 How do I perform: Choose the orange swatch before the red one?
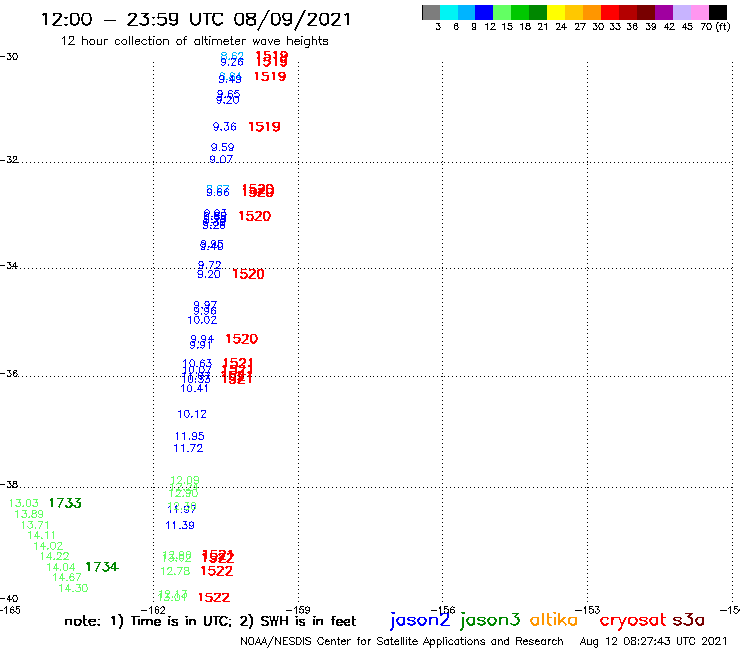tap(592, 12)
